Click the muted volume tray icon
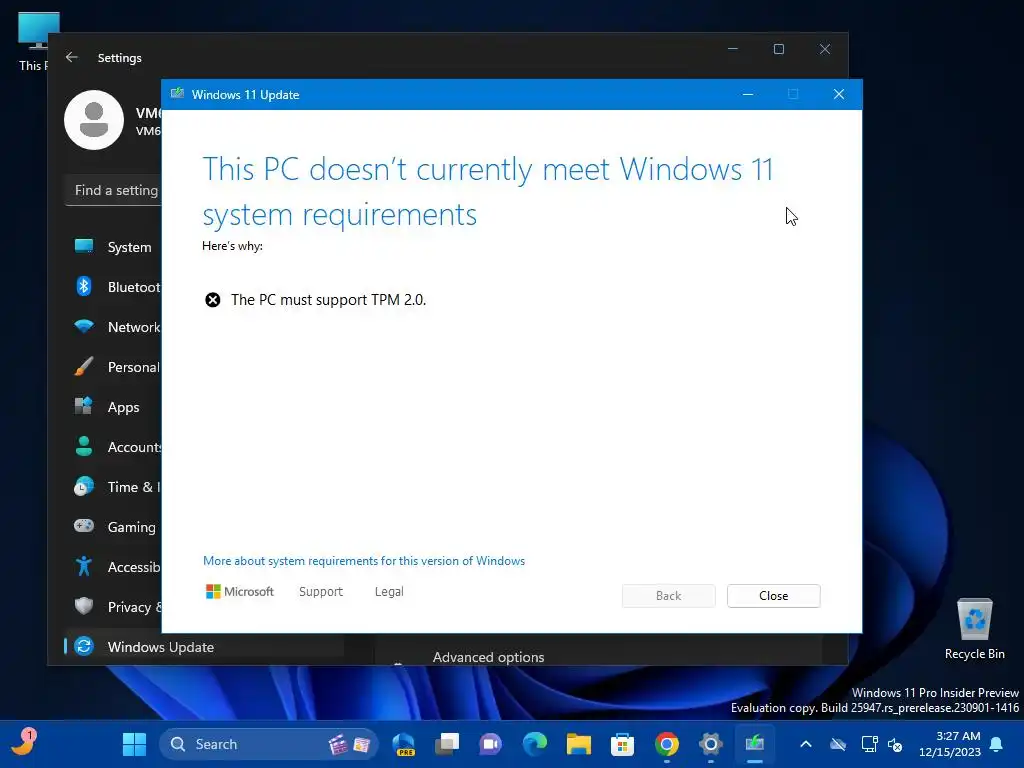 point(895,744)
